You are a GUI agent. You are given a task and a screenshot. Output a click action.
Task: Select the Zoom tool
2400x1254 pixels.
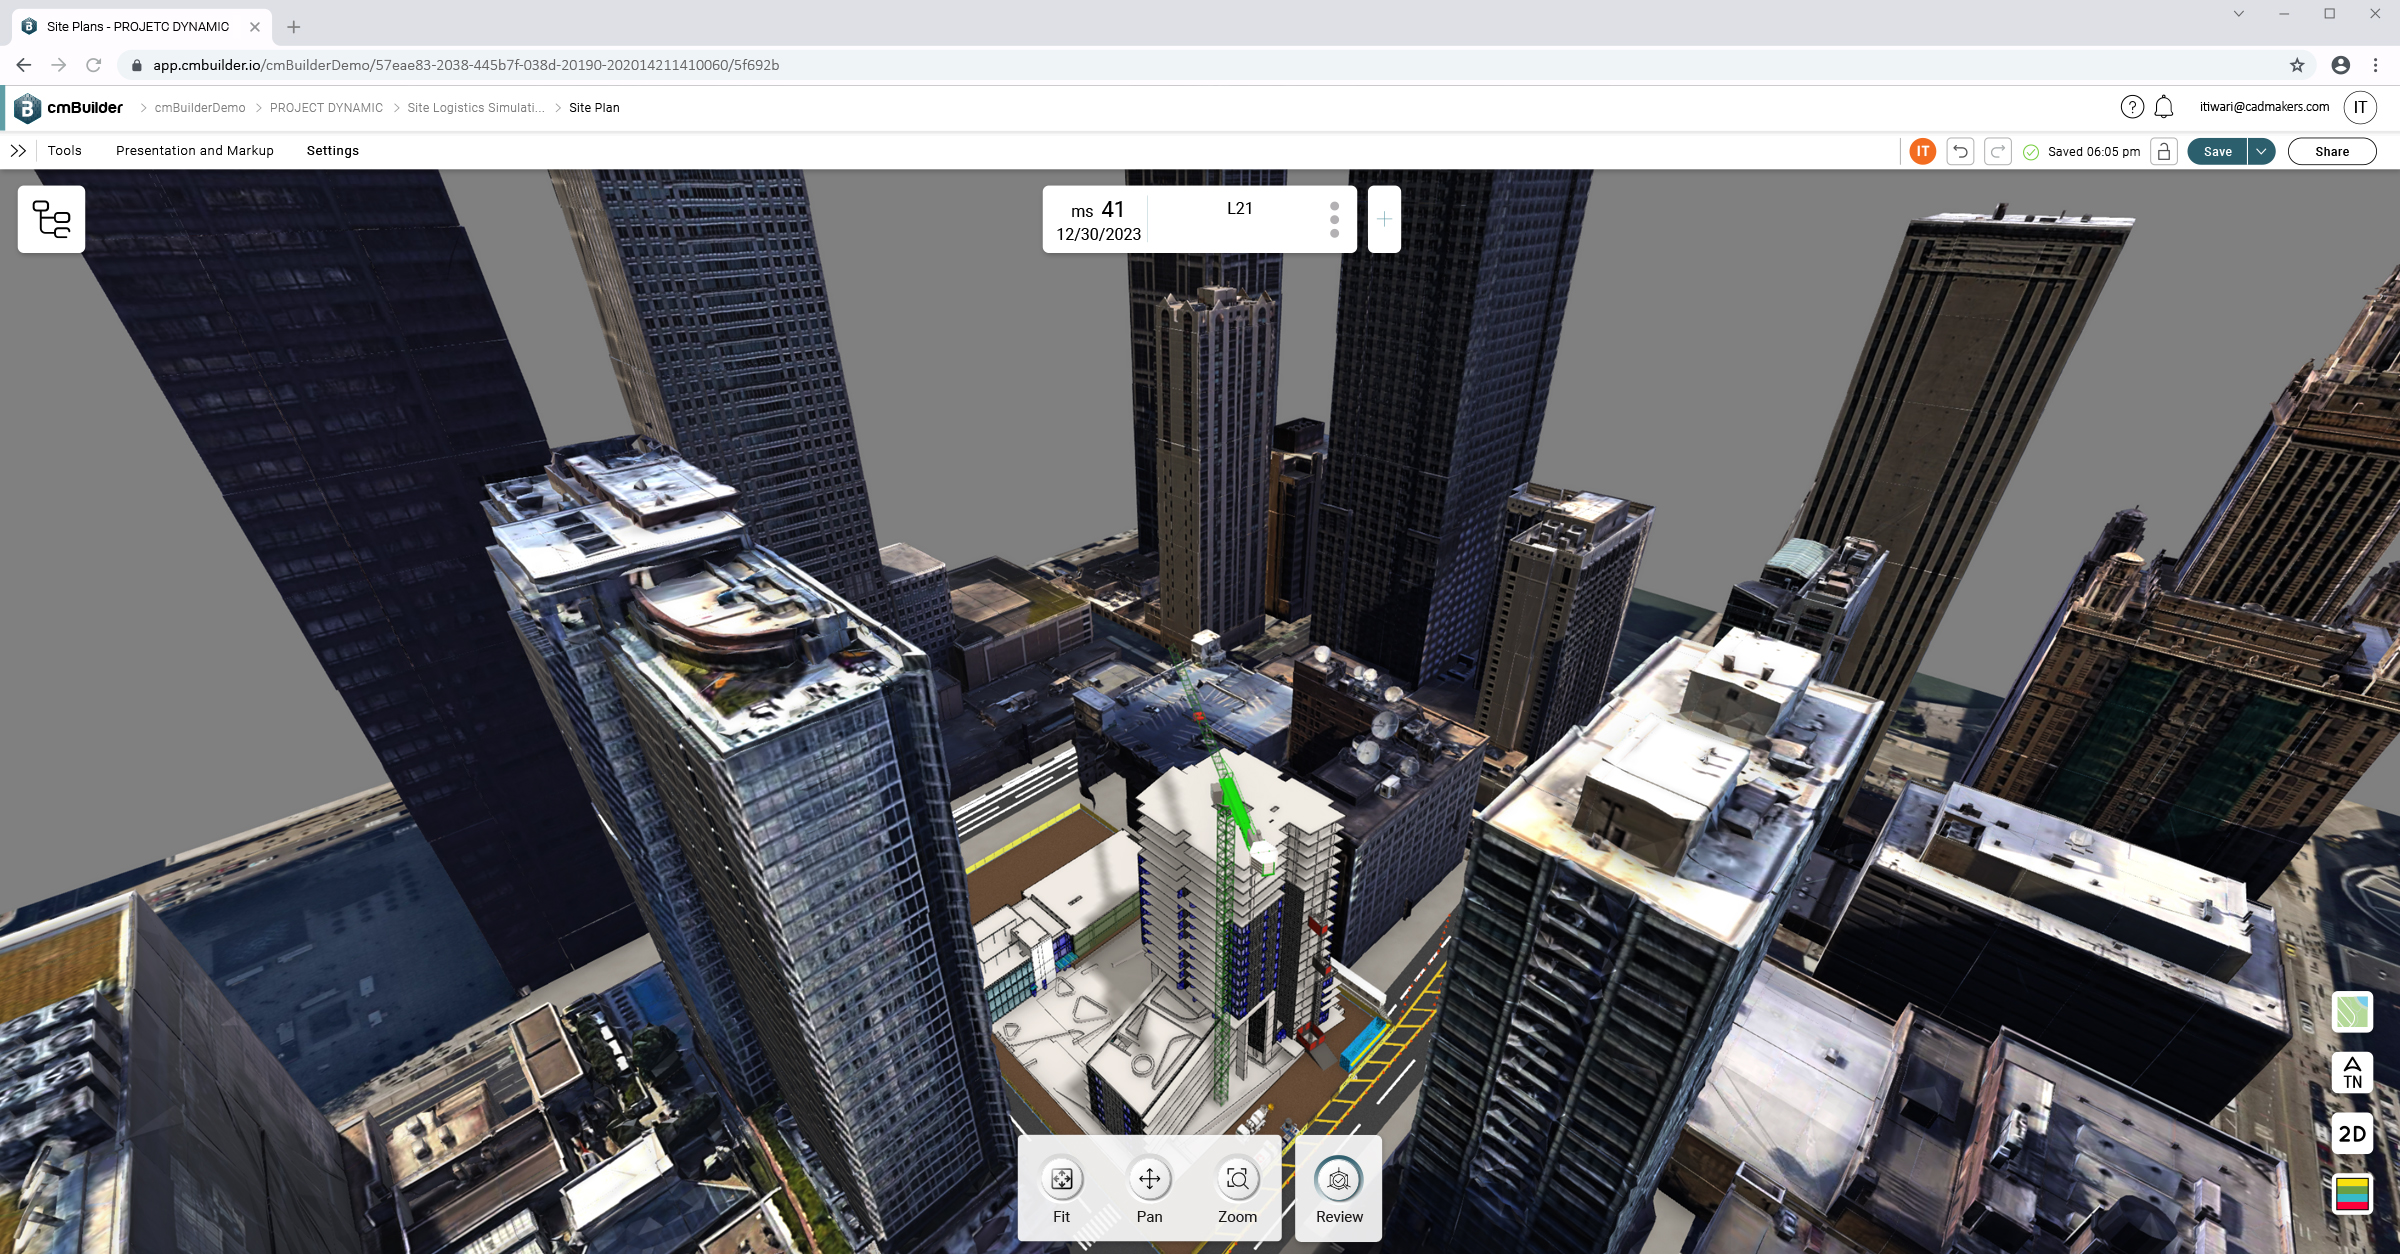pyautogui.click(x=1237, y=1180)
